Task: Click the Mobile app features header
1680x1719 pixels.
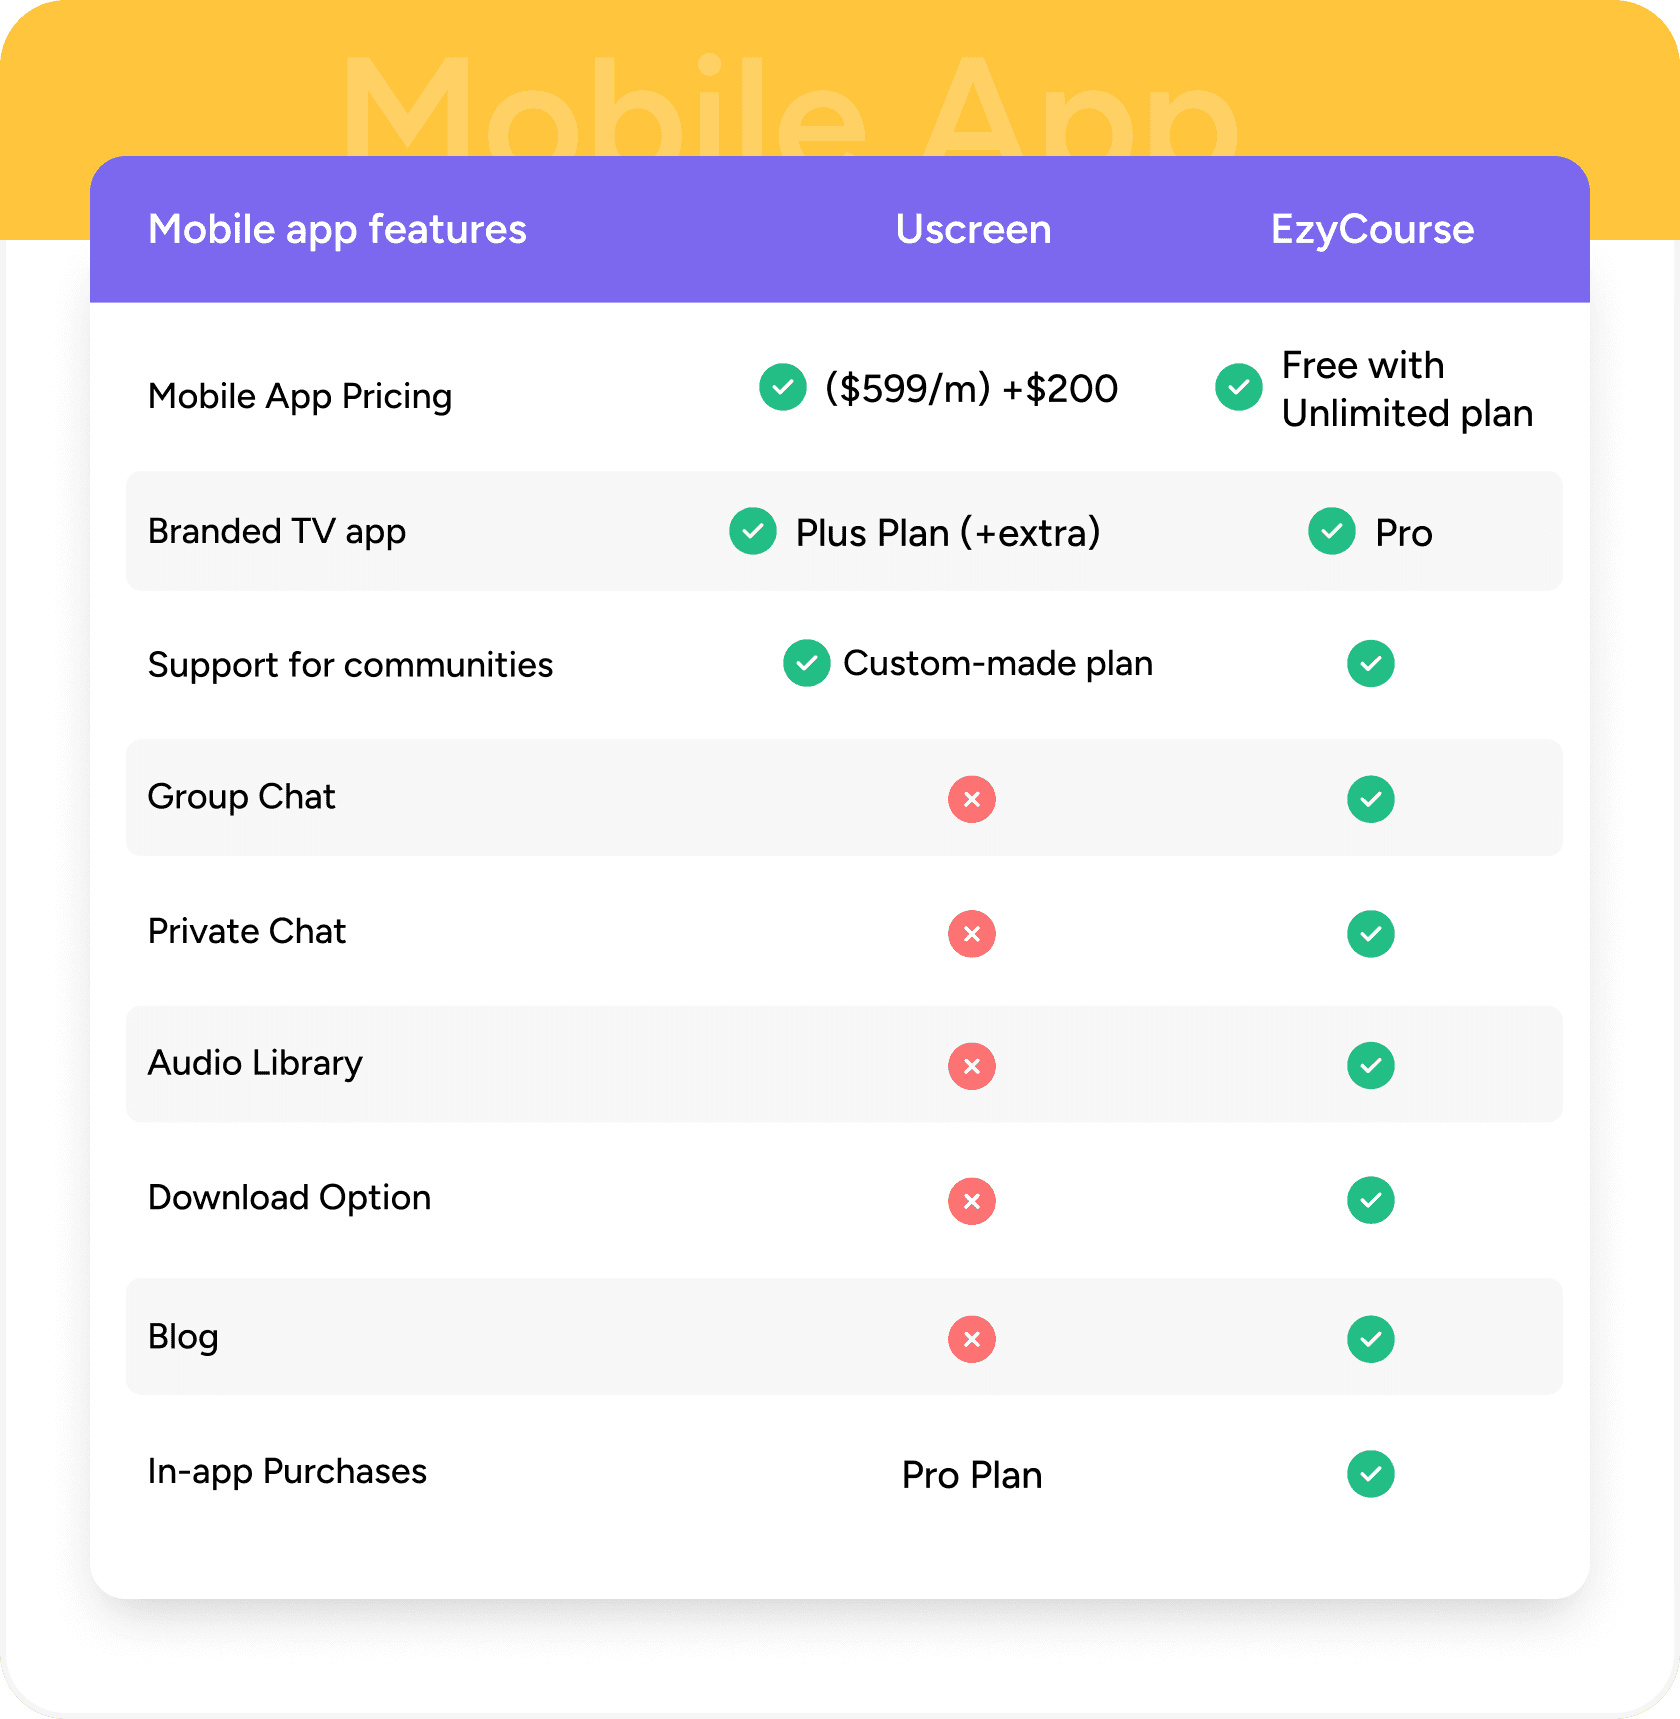Action: click(337, 230)
